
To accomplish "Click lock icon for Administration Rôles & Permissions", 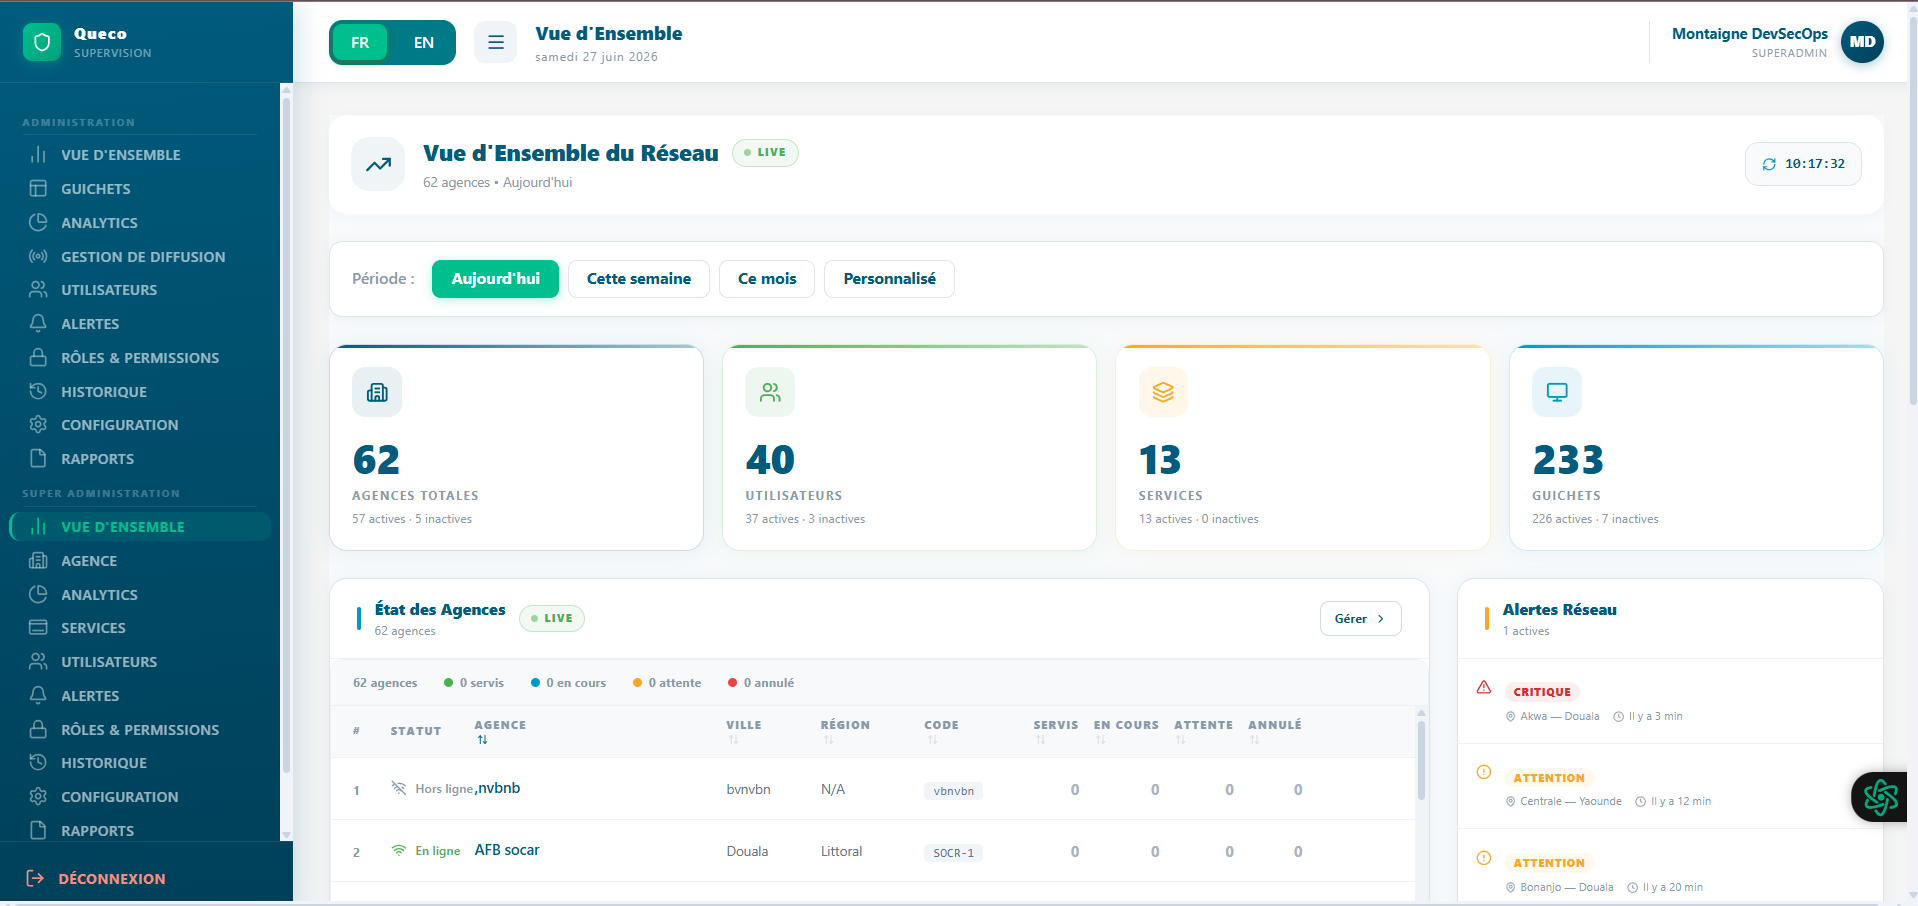I will tap(38, 357).
